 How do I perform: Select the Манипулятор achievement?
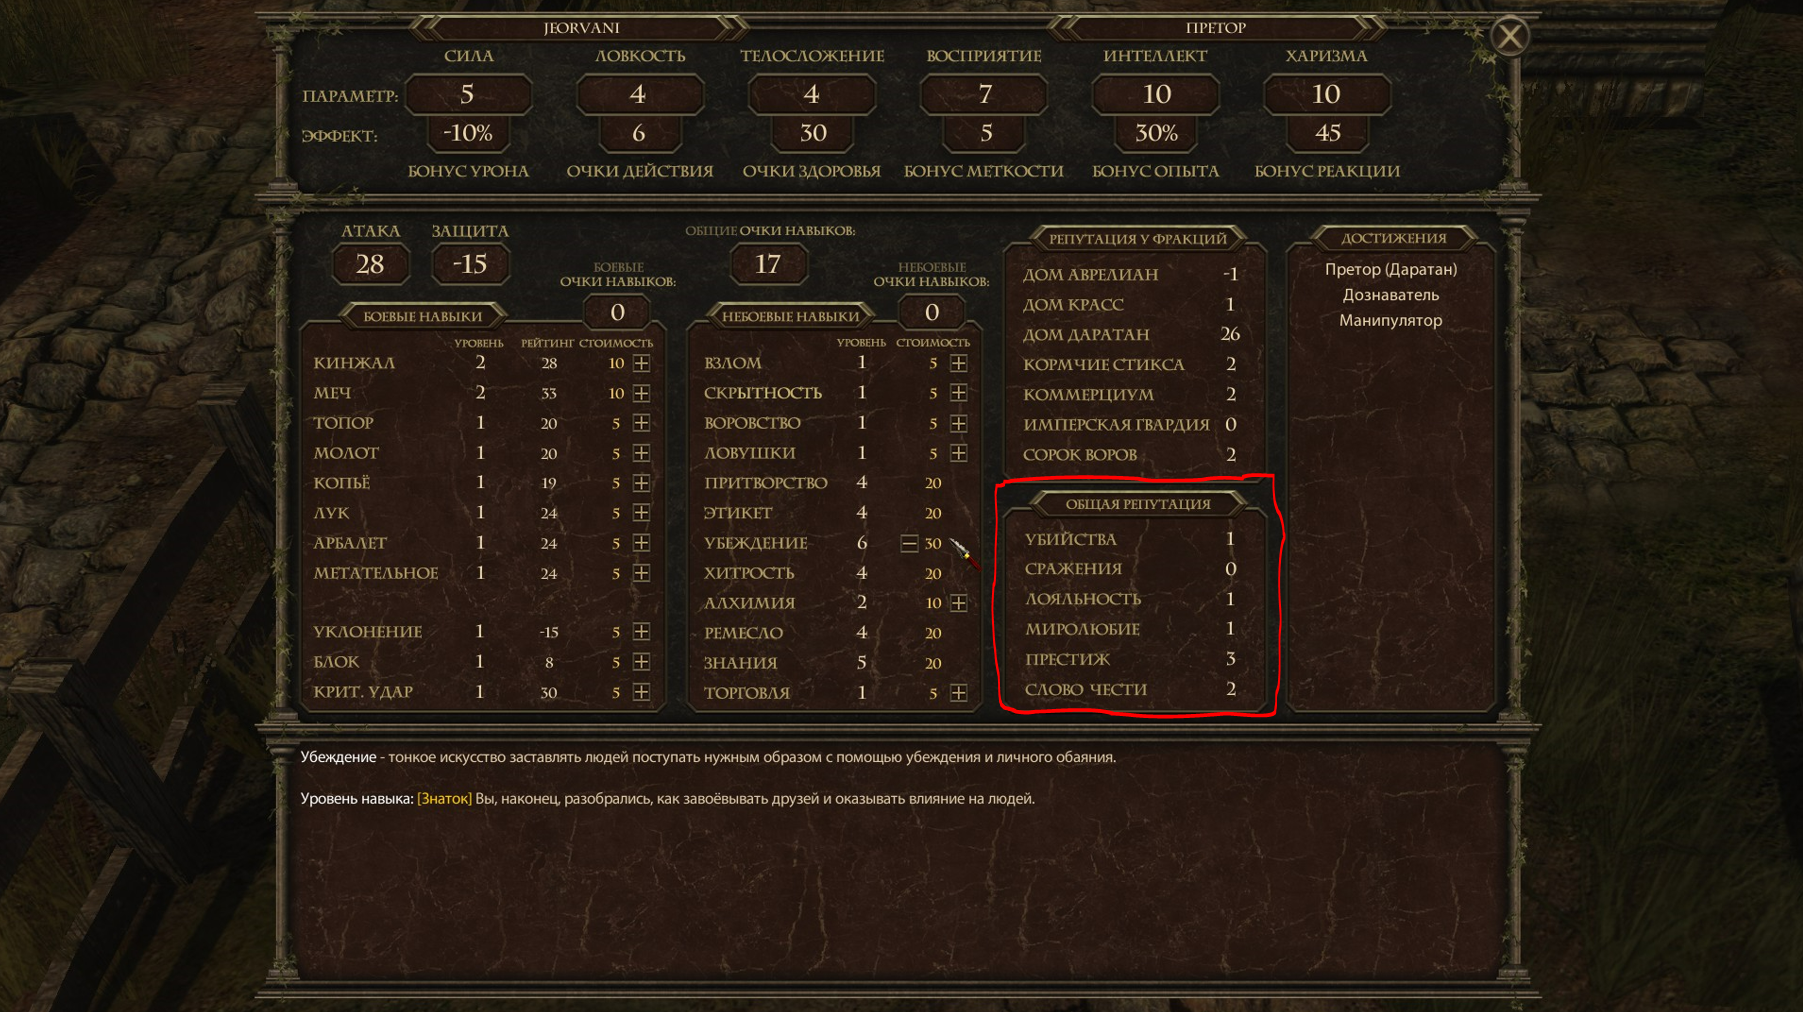(1390, 320)
